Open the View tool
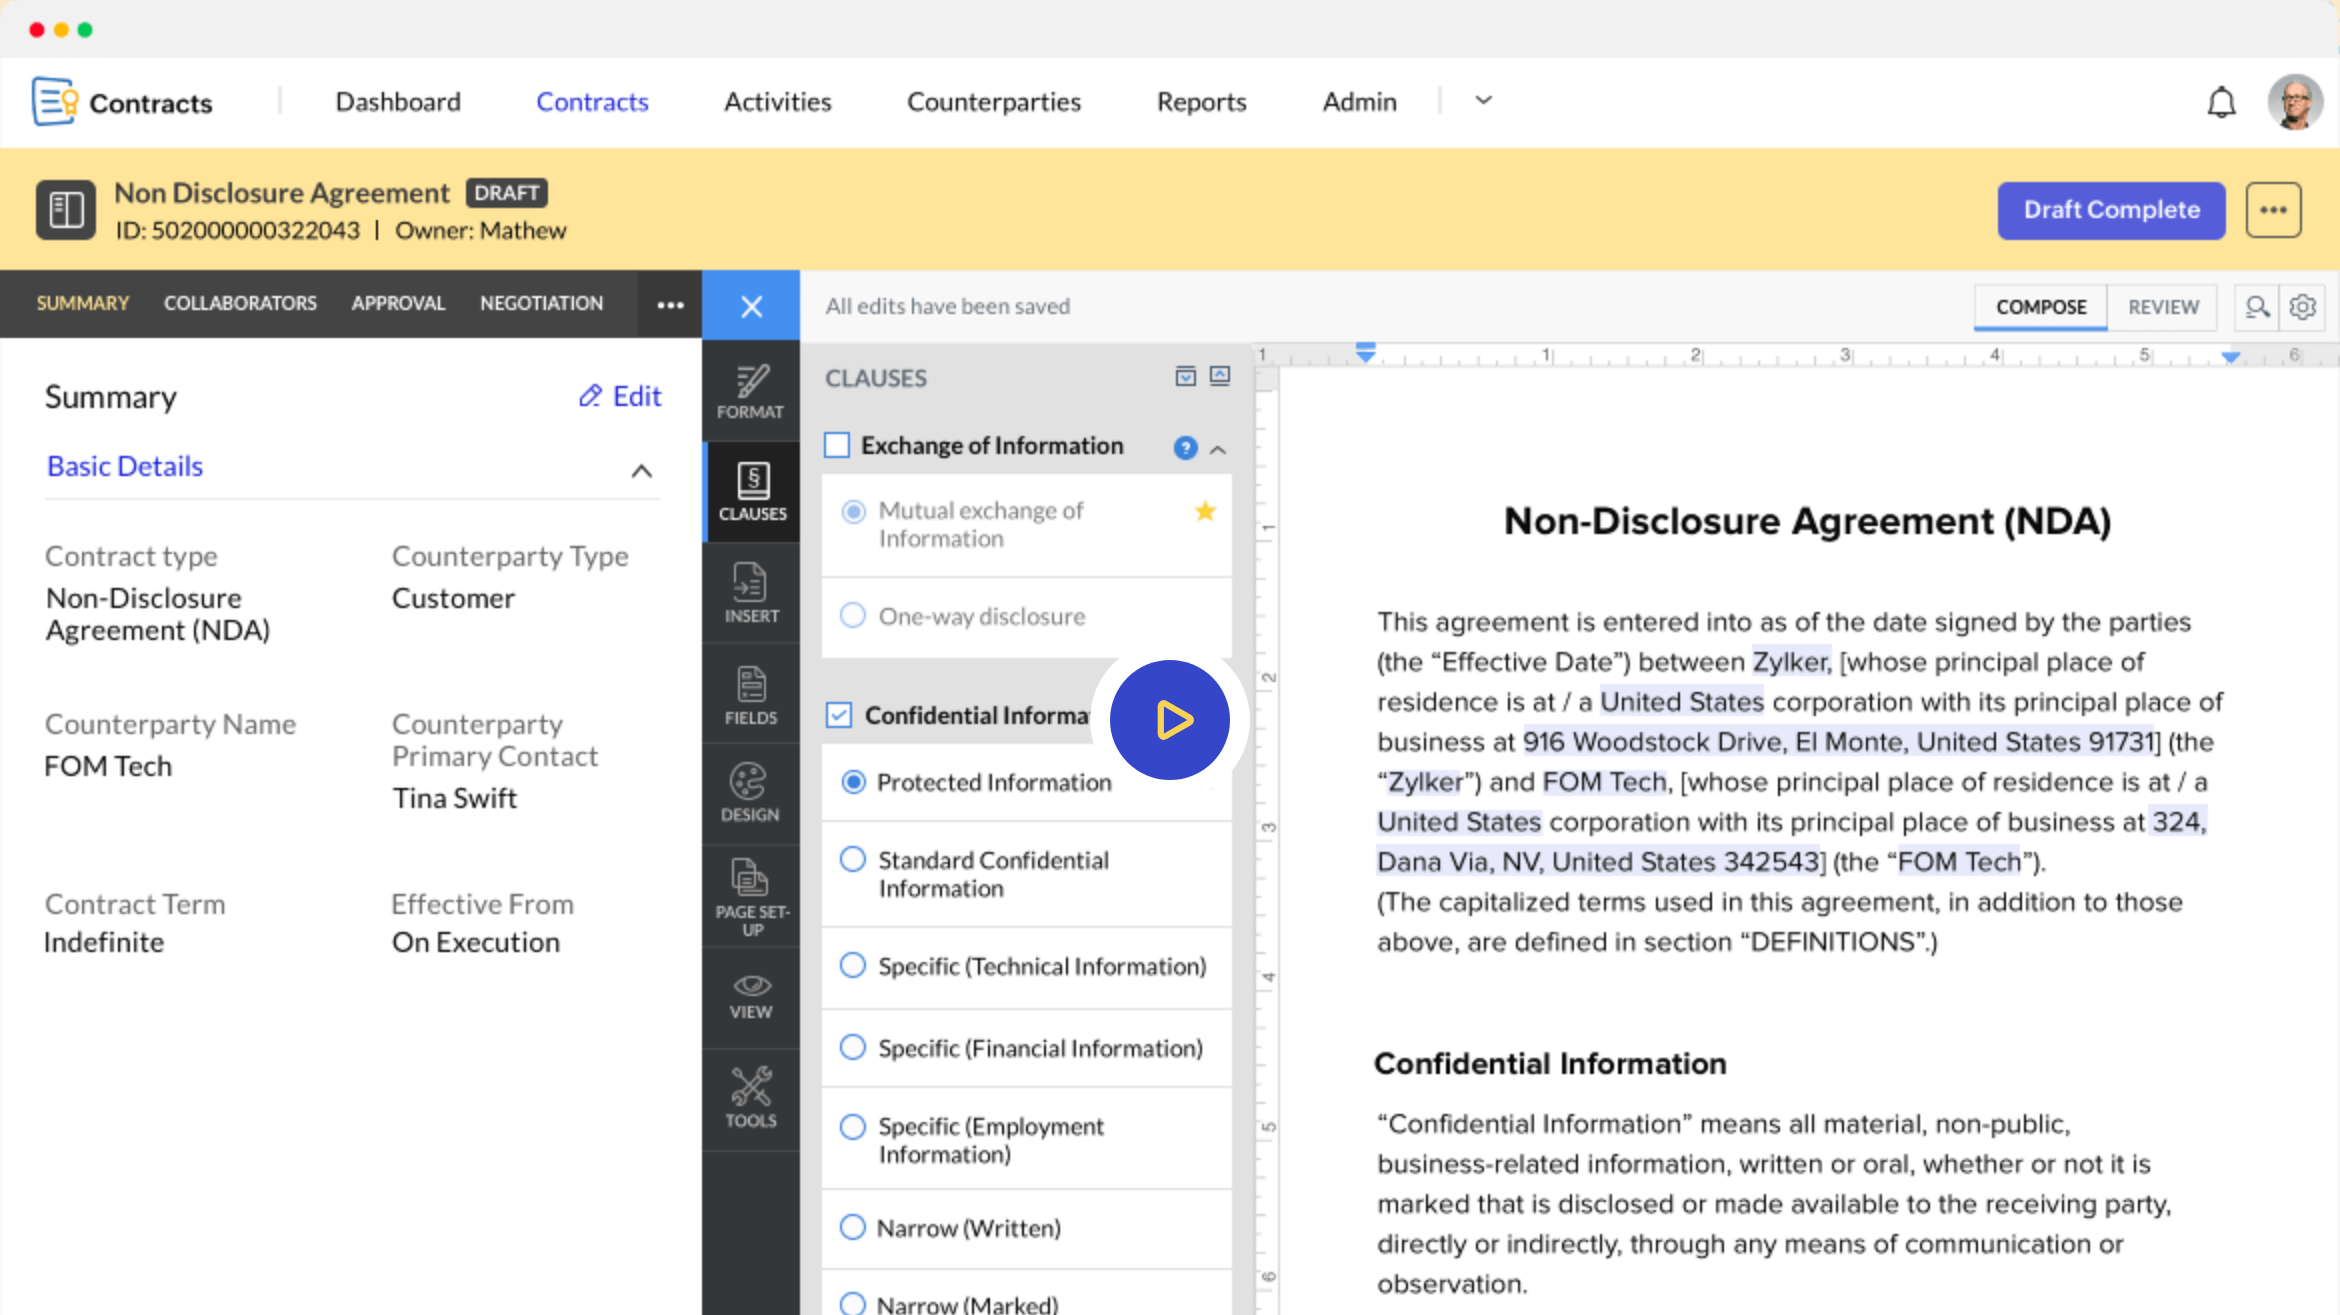This screenshot has height=1315, width=2340. [x=751, y=997]
